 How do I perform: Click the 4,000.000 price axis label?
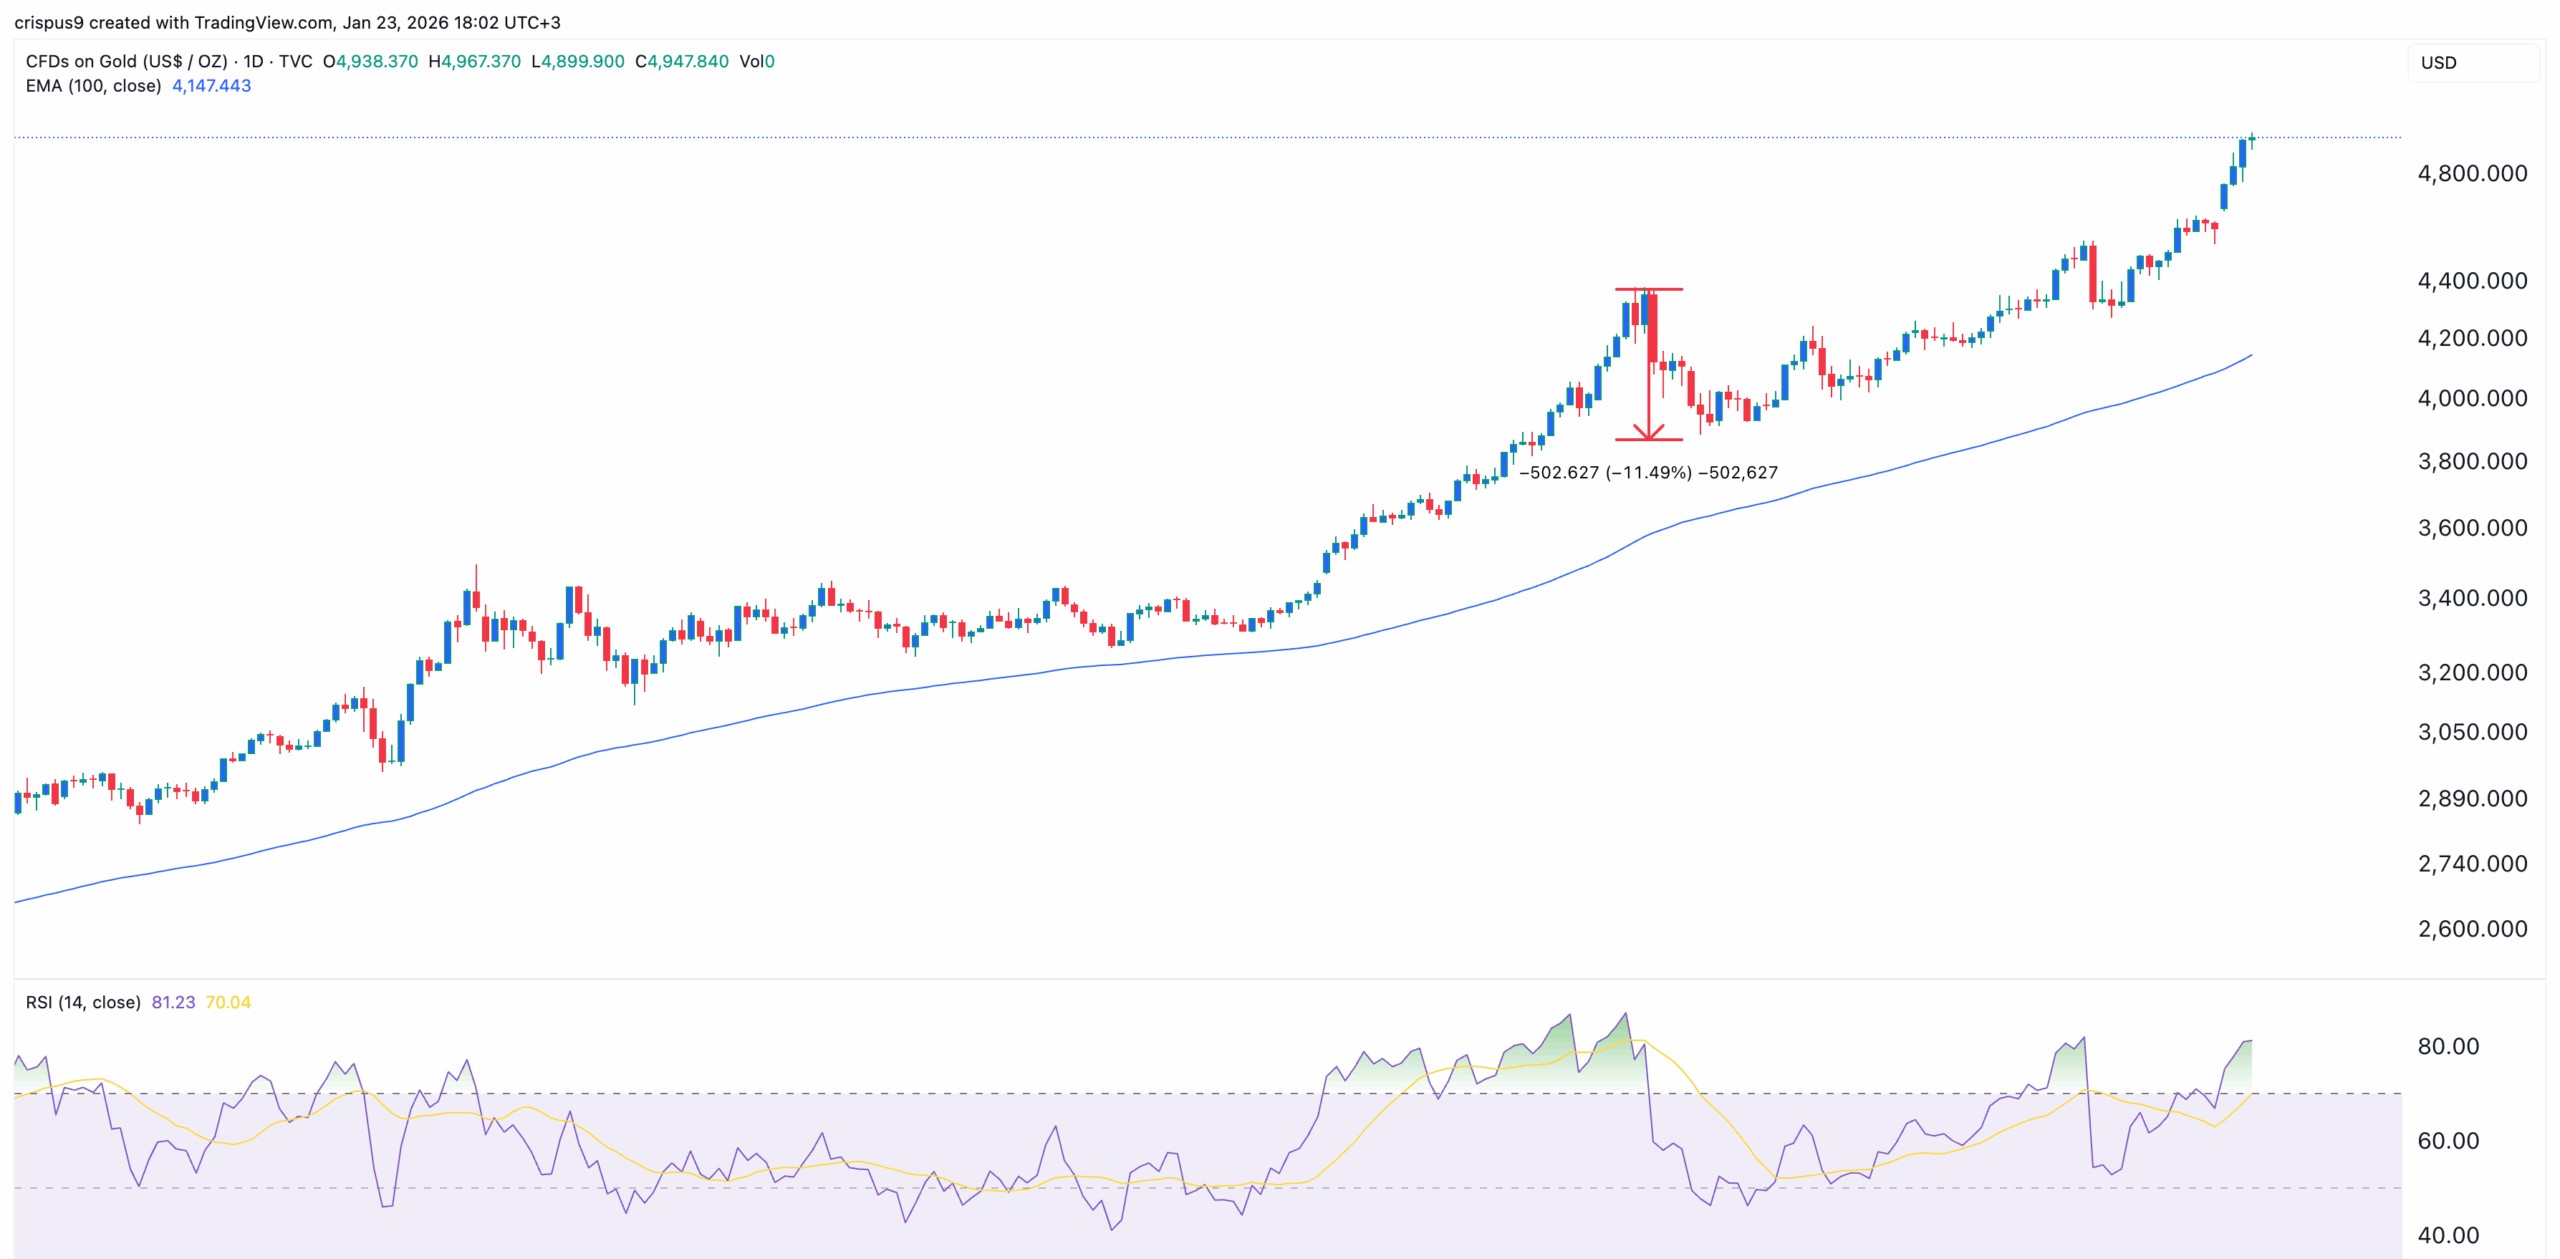pos(2472,398)
